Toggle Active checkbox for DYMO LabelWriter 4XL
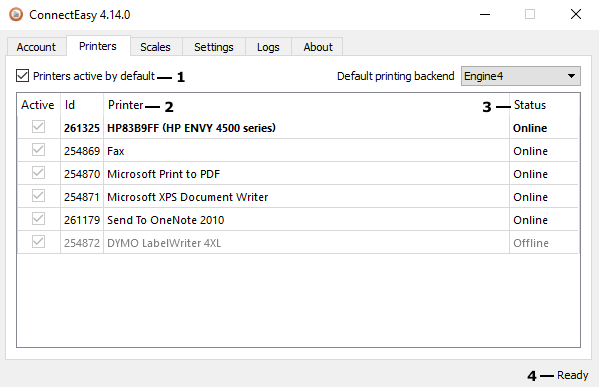The image size is (599, 387). point(38,242)
